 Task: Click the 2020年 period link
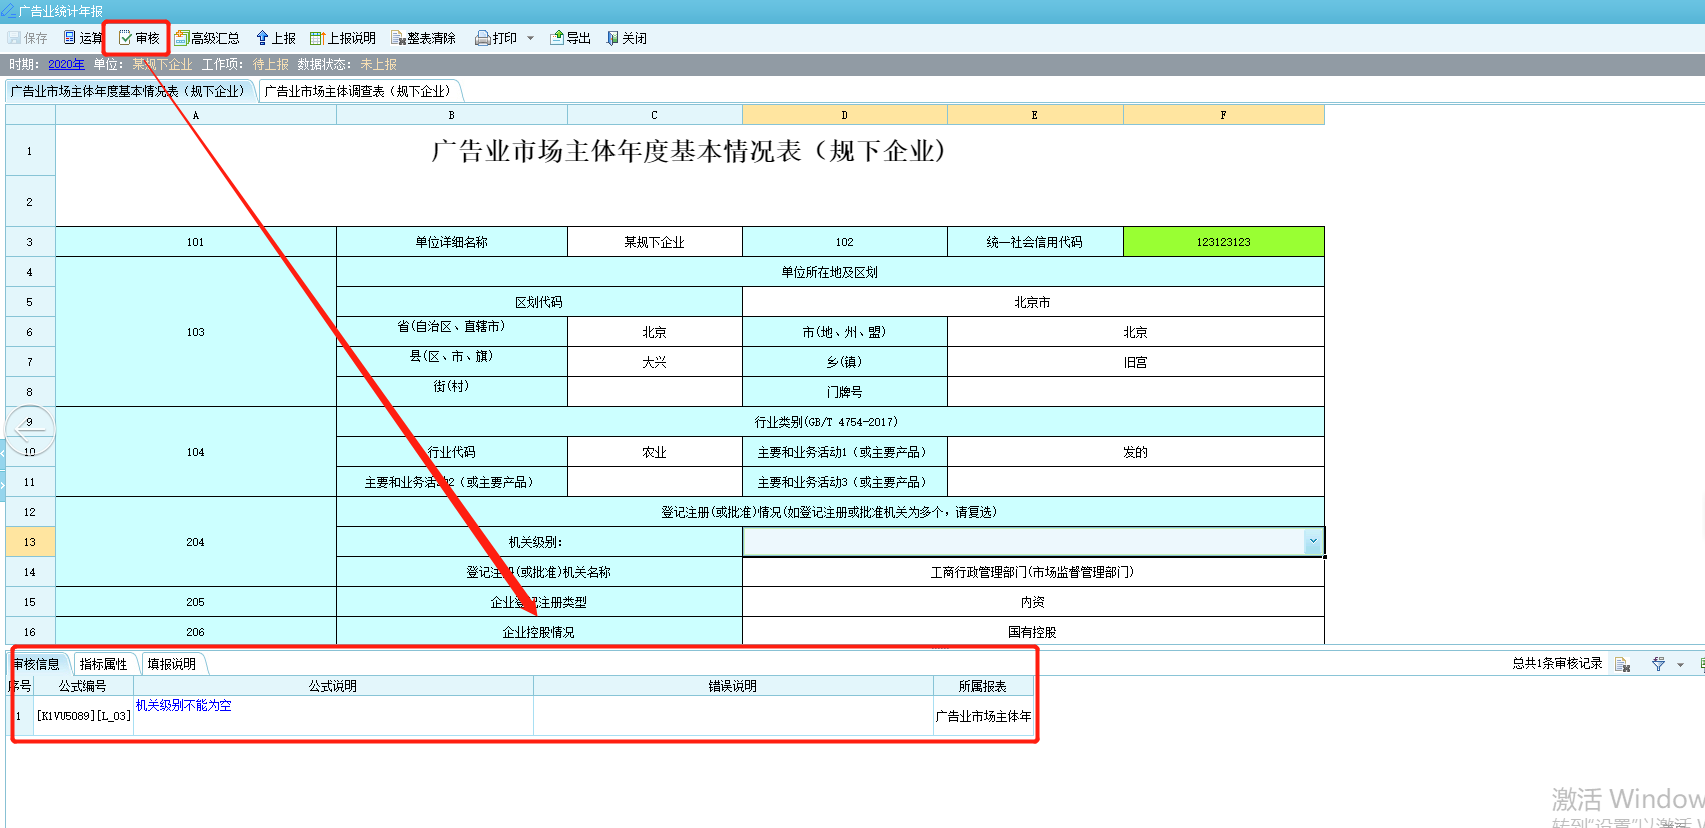click(66, 64)
